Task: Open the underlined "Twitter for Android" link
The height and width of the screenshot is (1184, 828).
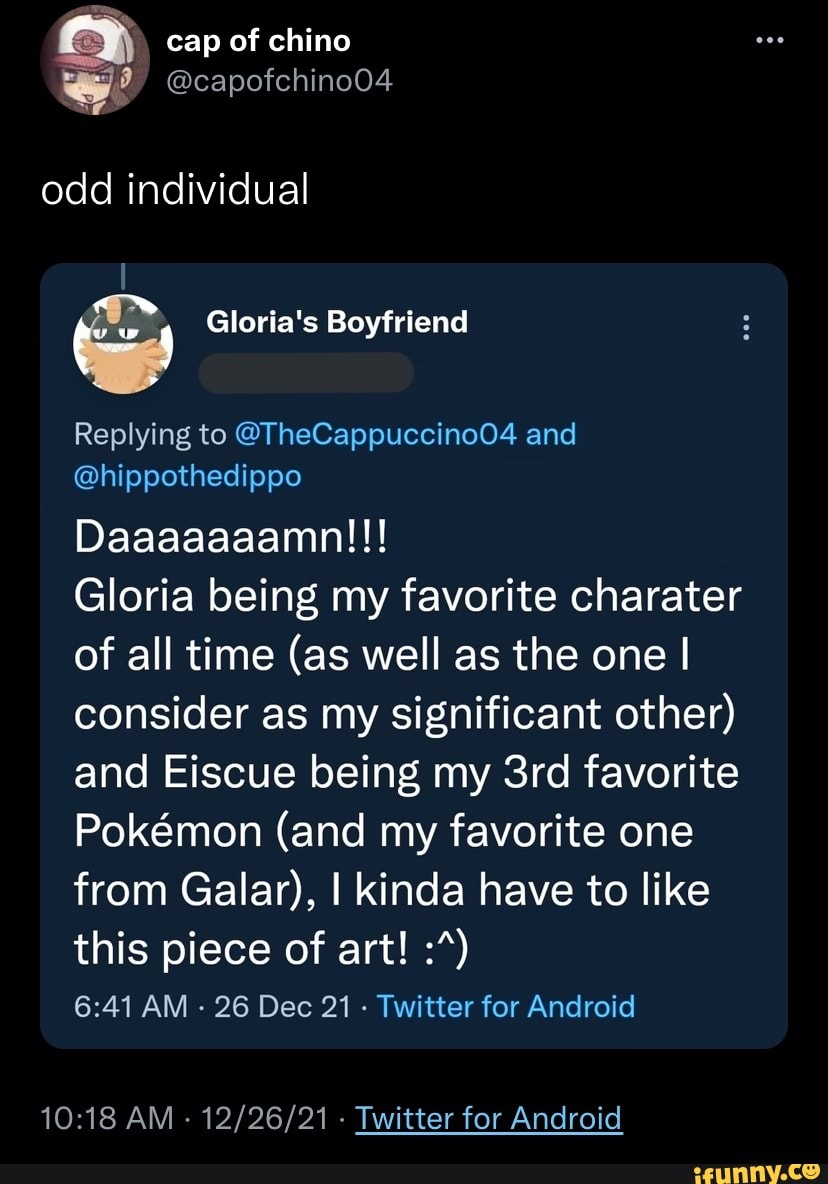Action: pos(489,1117)
